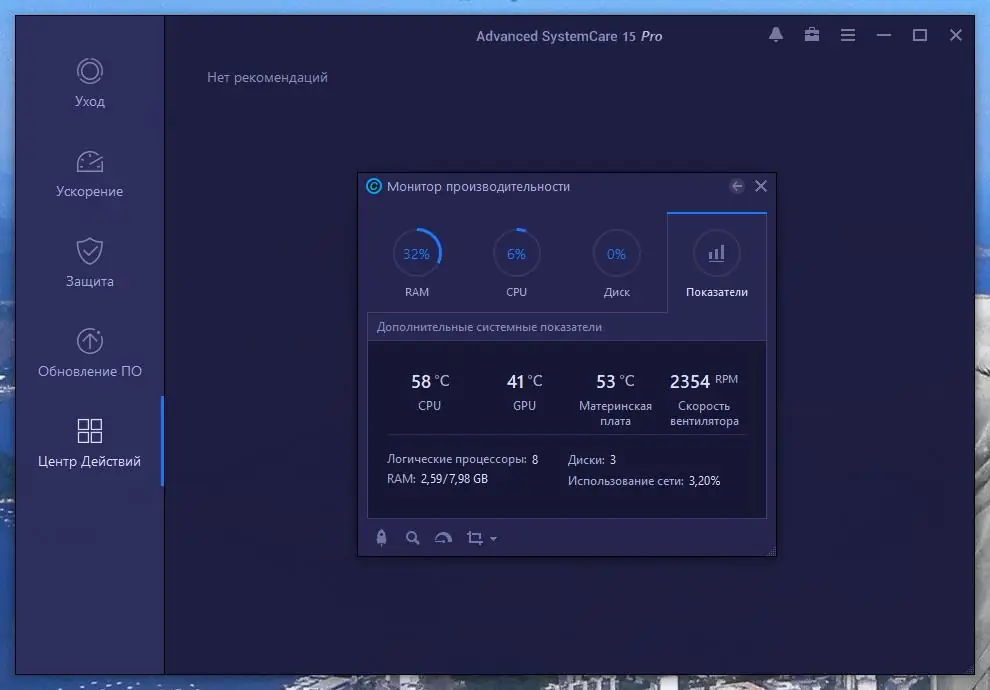Open the Защита shield section
The image size is (990, 690).
(x=89, y=262)
